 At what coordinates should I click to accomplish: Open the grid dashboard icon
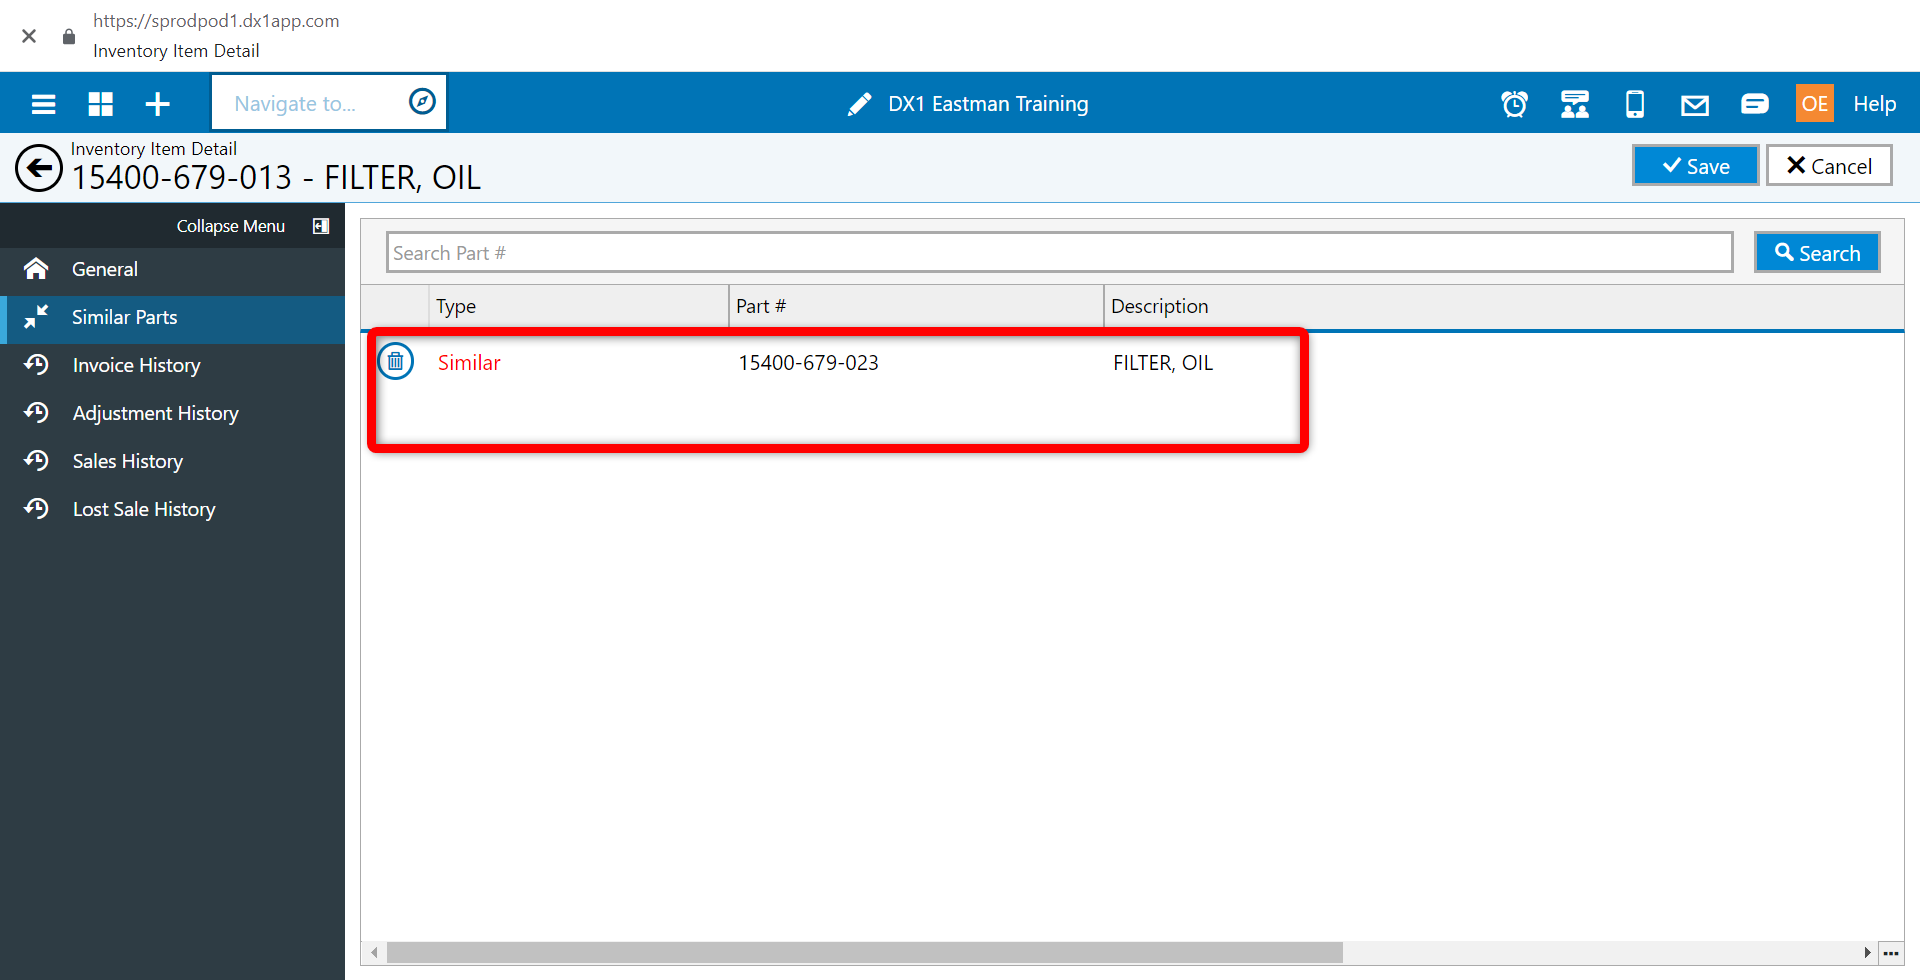click(101, 104)
